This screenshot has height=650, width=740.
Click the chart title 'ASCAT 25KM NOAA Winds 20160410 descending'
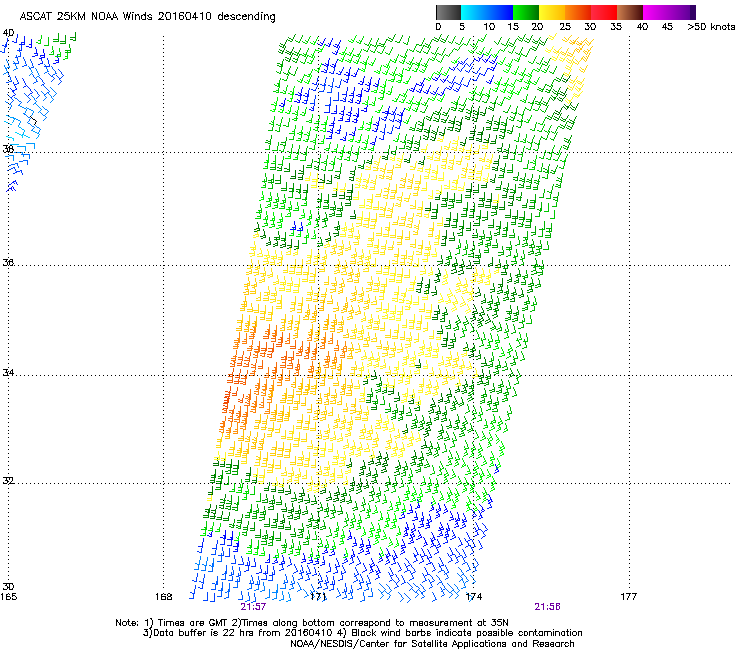pyautogui.click(x=147, y=16)
